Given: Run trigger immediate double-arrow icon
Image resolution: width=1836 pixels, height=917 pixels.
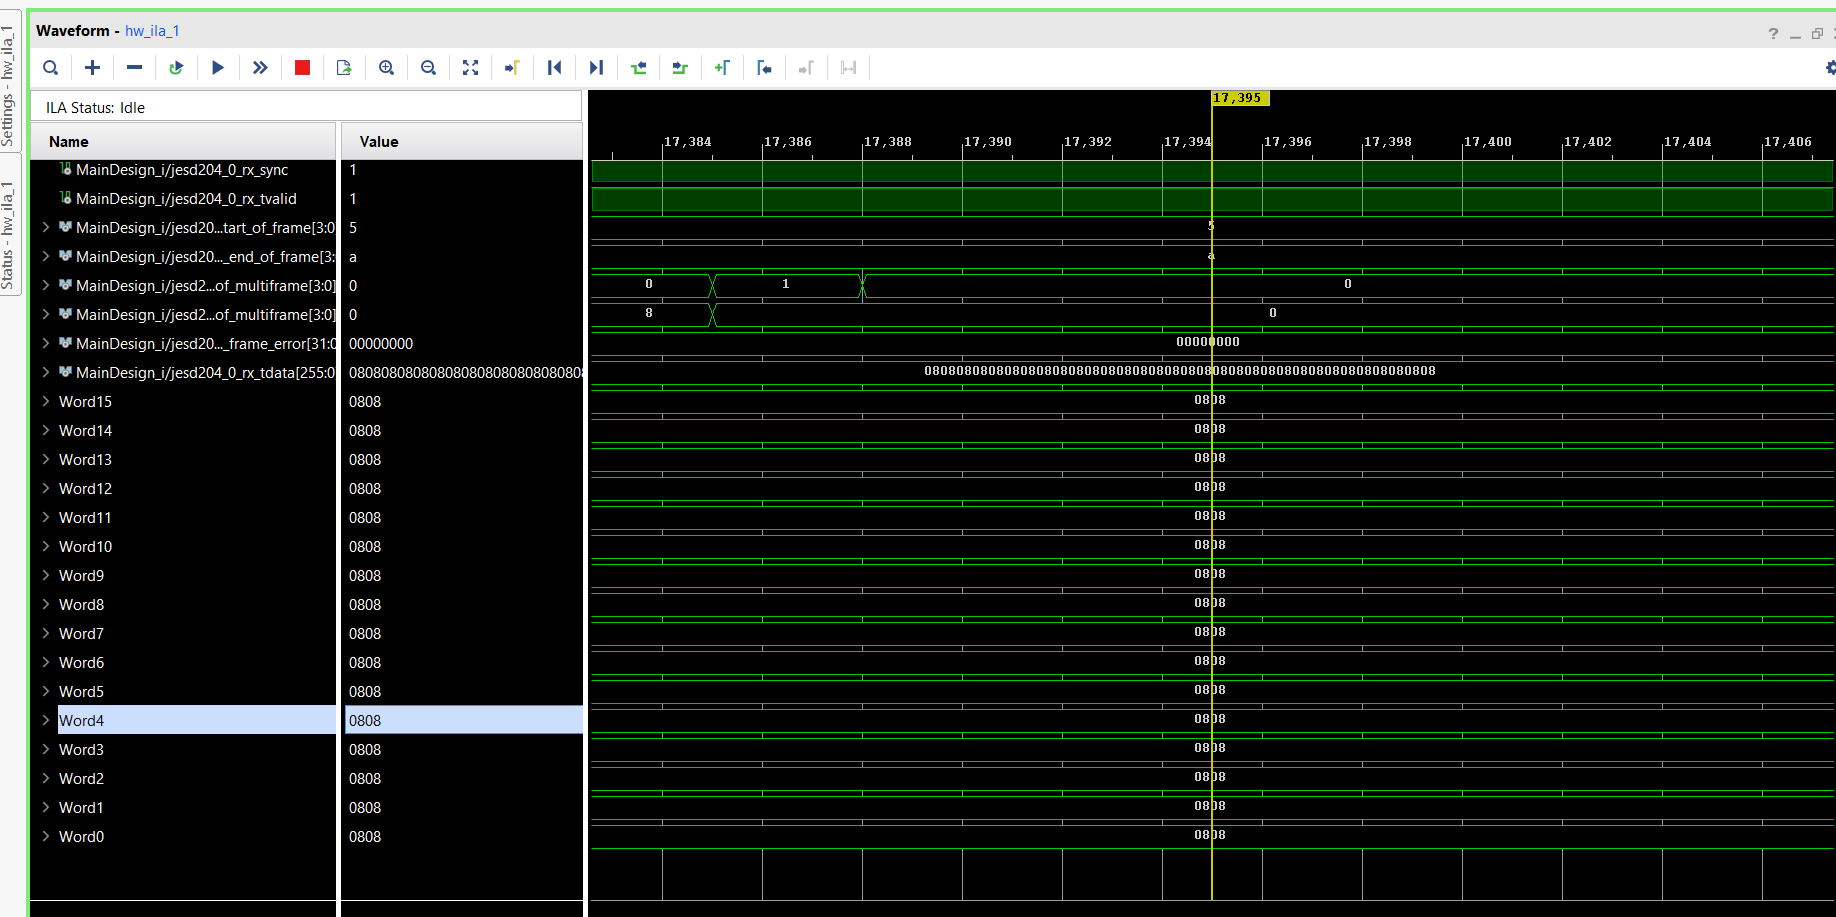Looking at the screenshot, I should click(x=260, y=68).
